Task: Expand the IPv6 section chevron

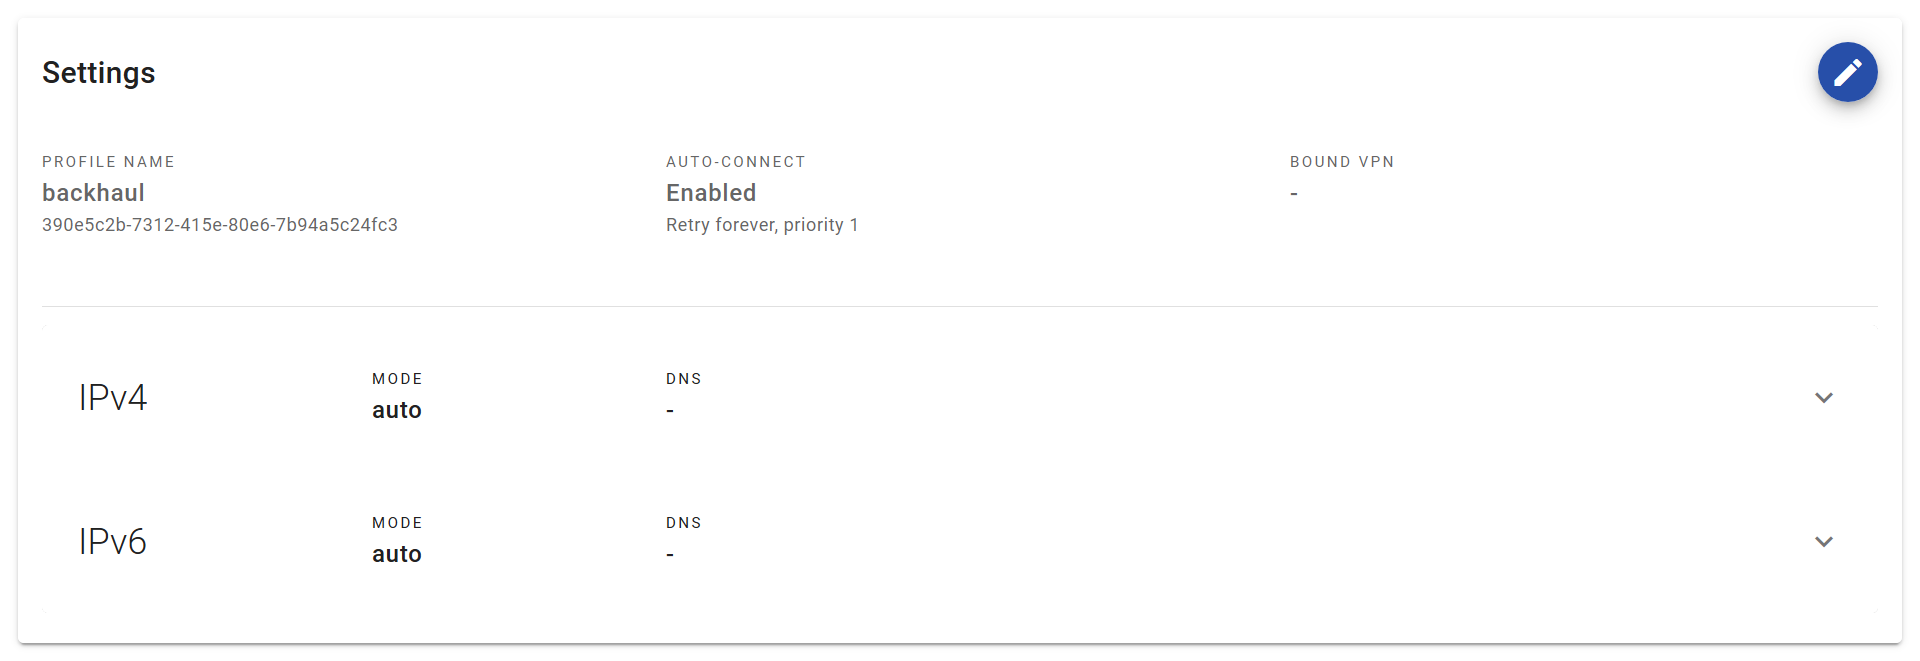Action: pyautogui.click(x=1823, y=542)
